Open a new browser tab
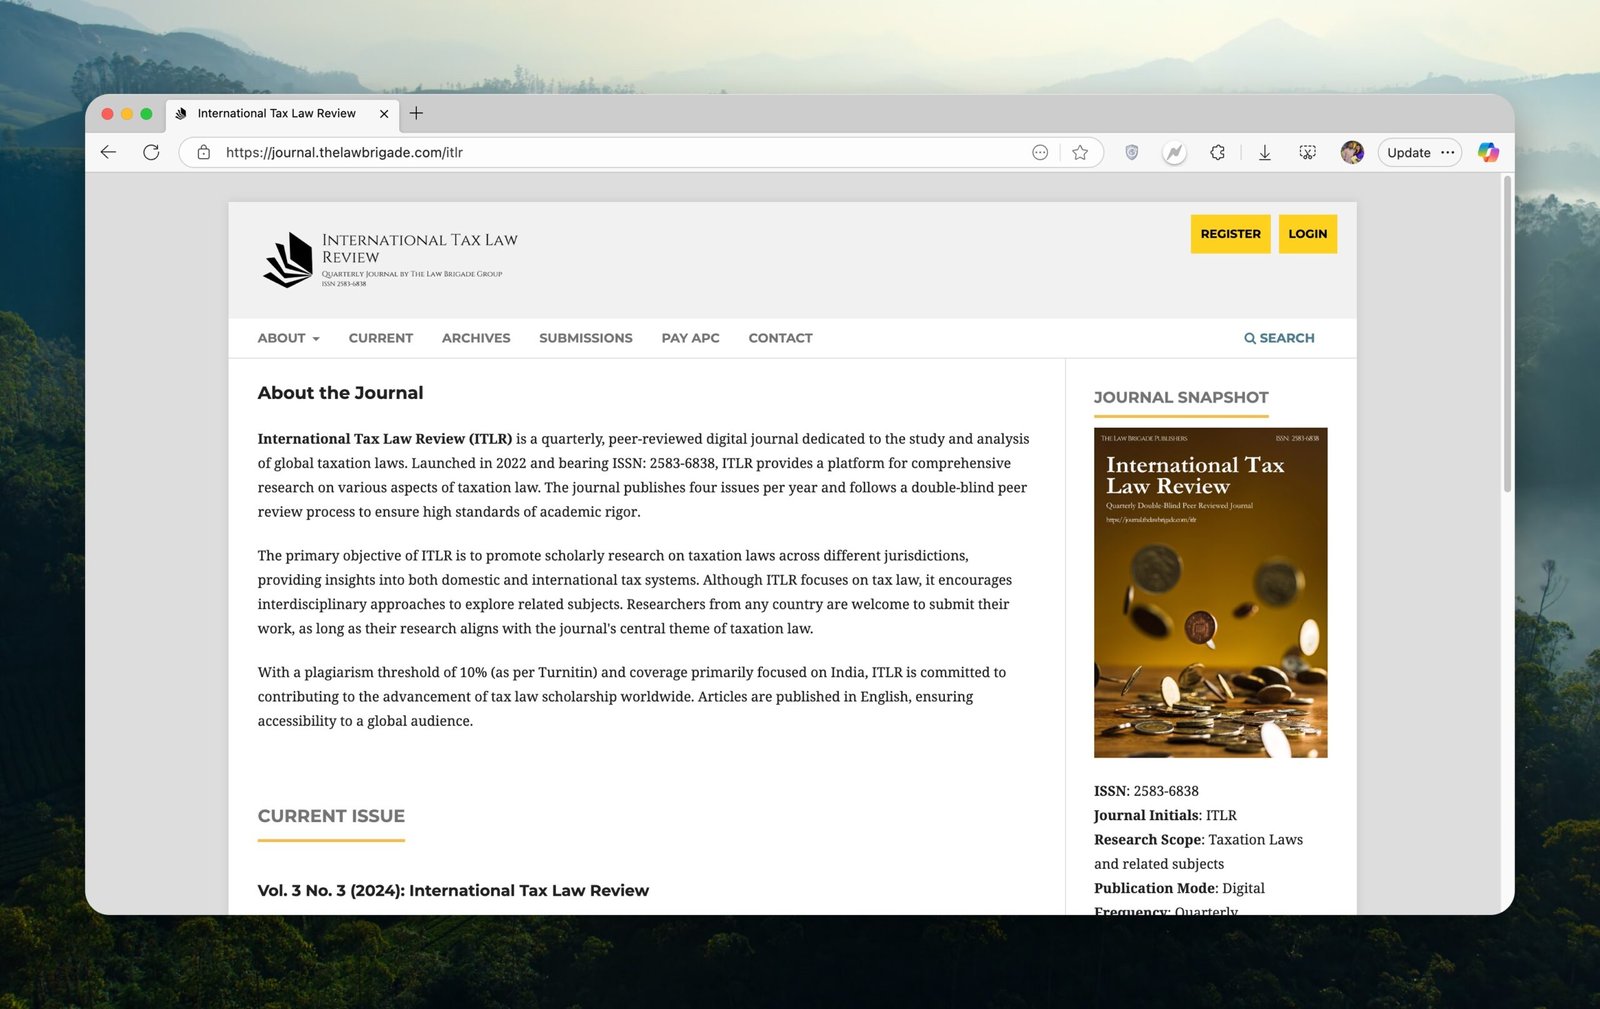 point(416,113)
